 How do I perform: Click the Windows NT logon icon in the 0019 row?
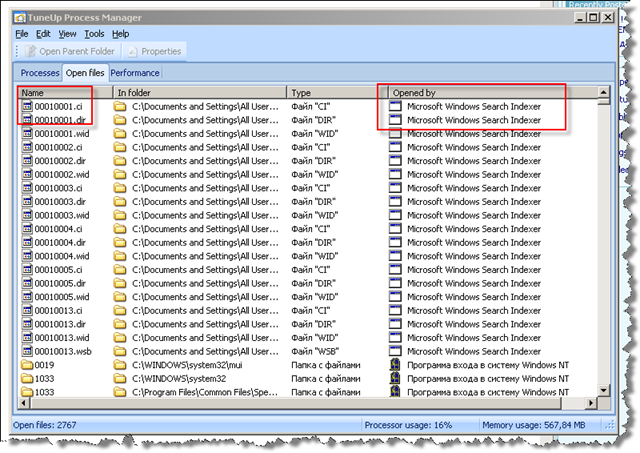pyautogui.click(x=395, y=365)
